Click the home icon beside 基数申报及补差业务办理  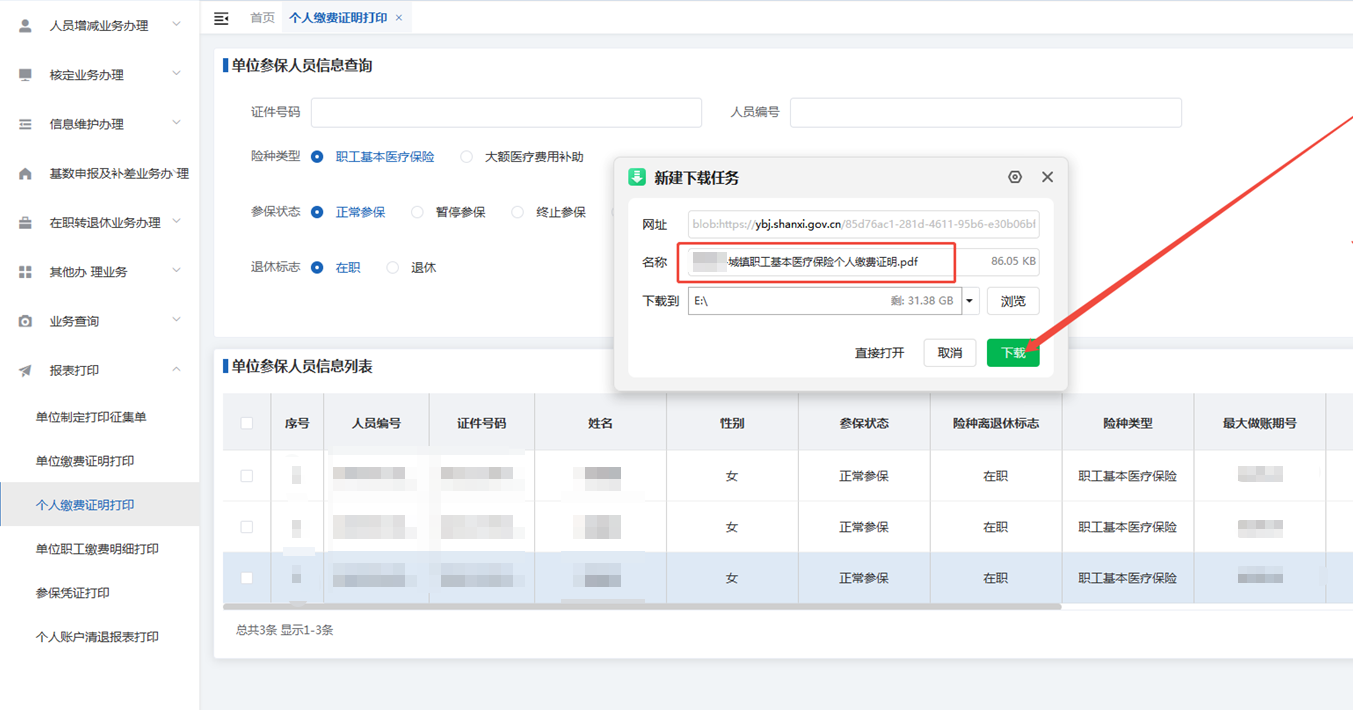pos(26,174)
